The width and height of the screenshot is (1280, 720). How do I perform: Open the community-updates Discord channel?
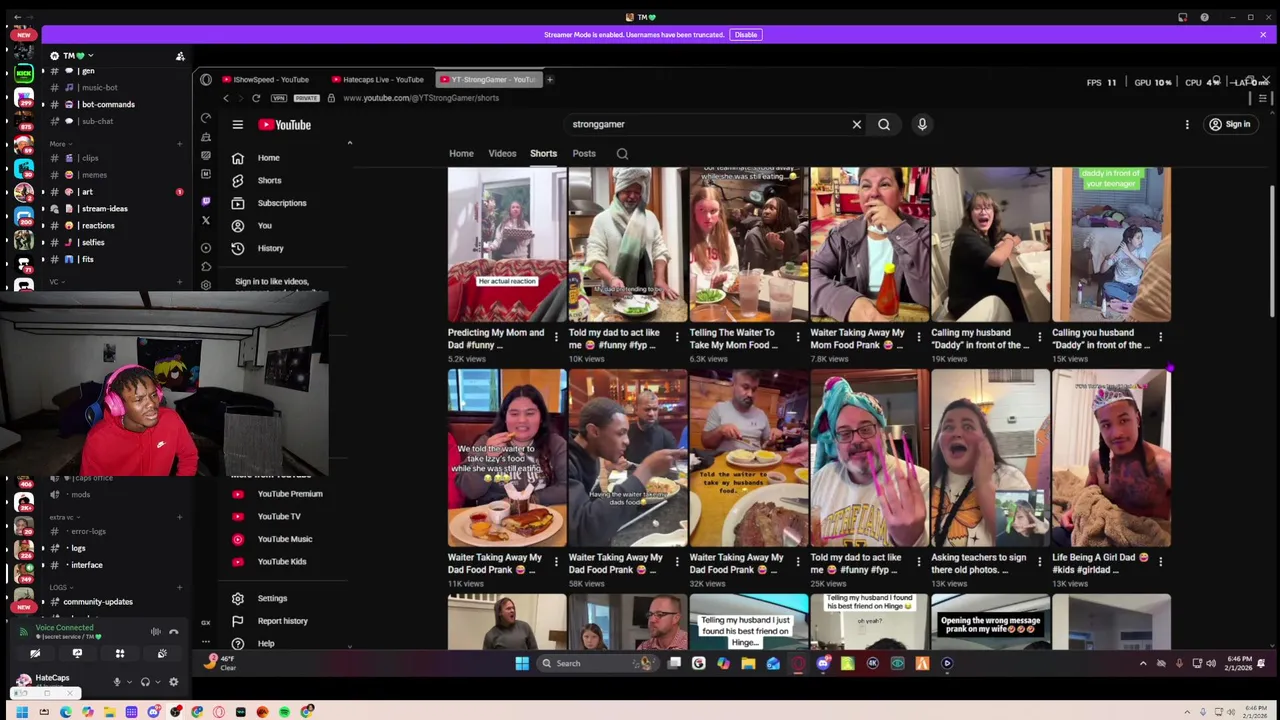[98, 602]
